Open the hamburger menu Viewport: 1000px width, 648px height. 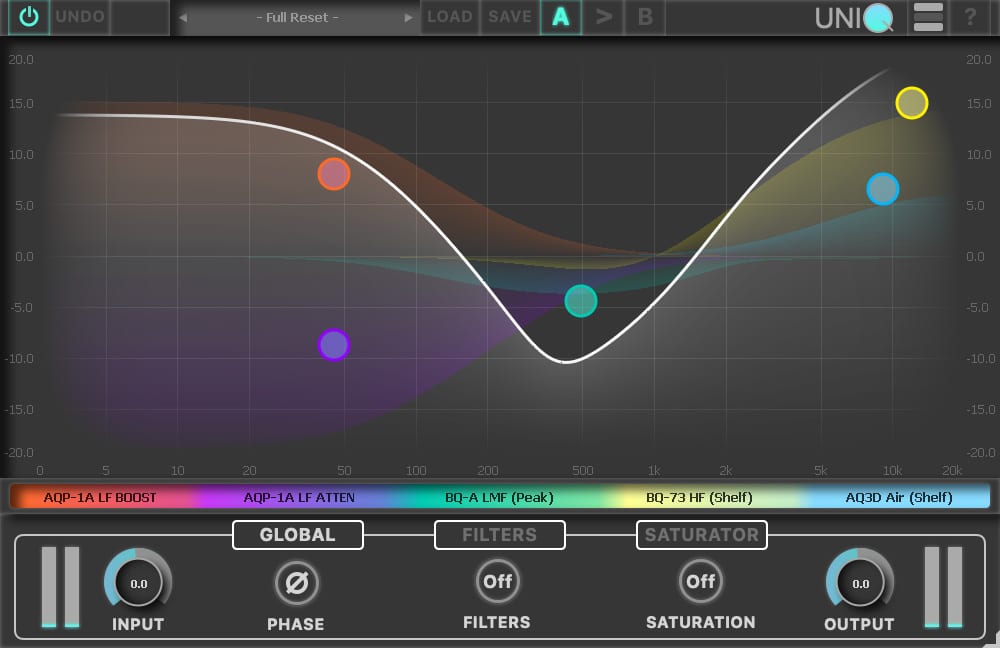pyautogui.click(x=928, y=16)
